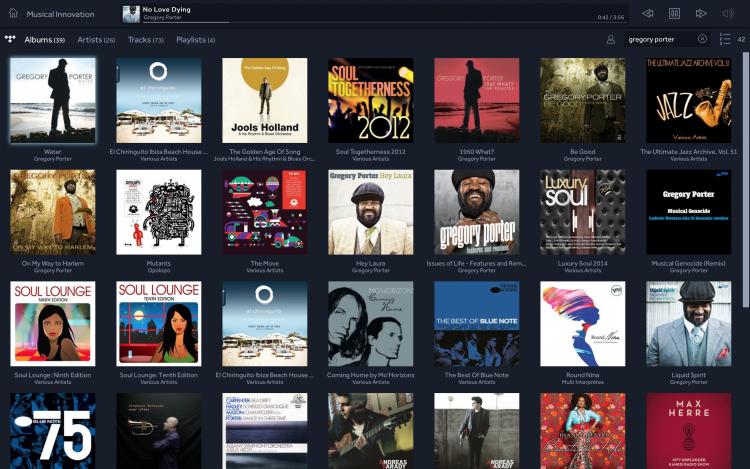The width and height of the screenshot is (750, 469).
Task: Click the now playing album art thumbnail
Action: tap(131, 13)
